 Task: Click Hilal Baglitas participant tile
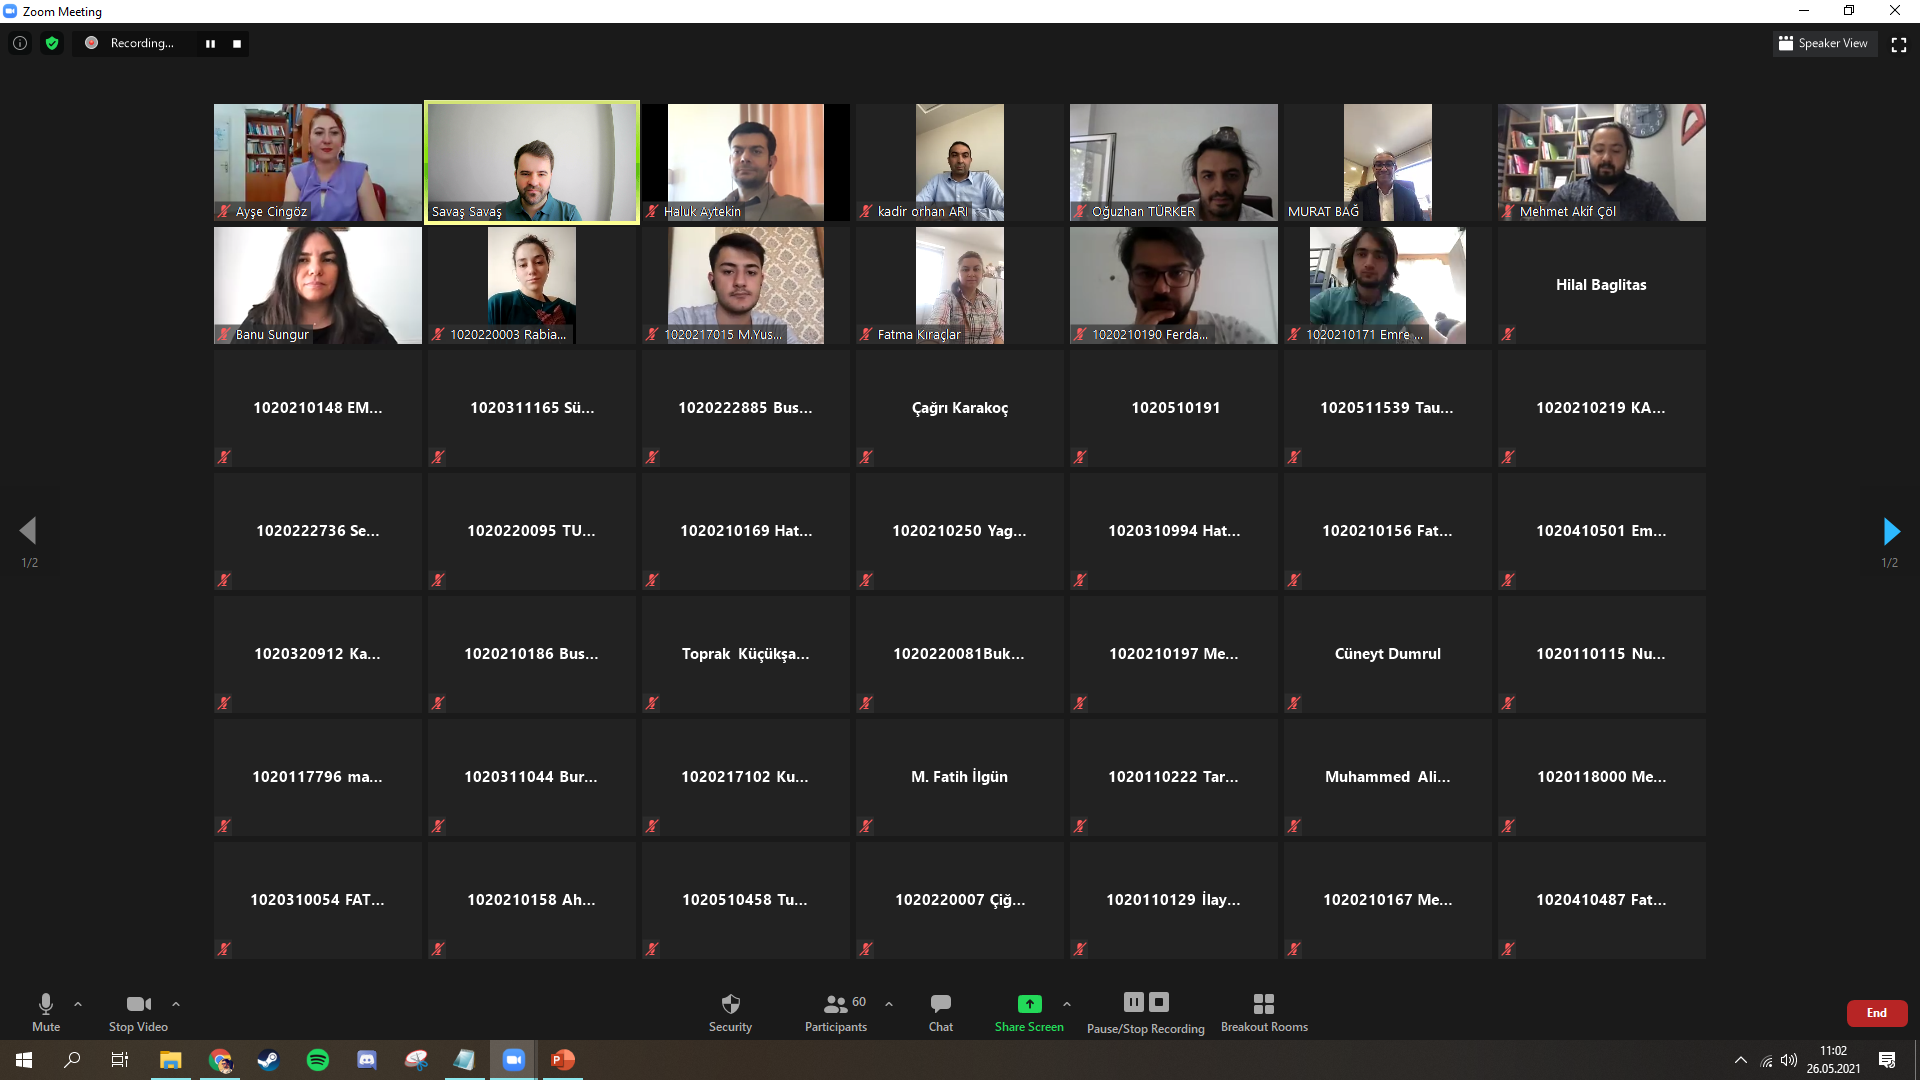click(x=1602, y=285)
